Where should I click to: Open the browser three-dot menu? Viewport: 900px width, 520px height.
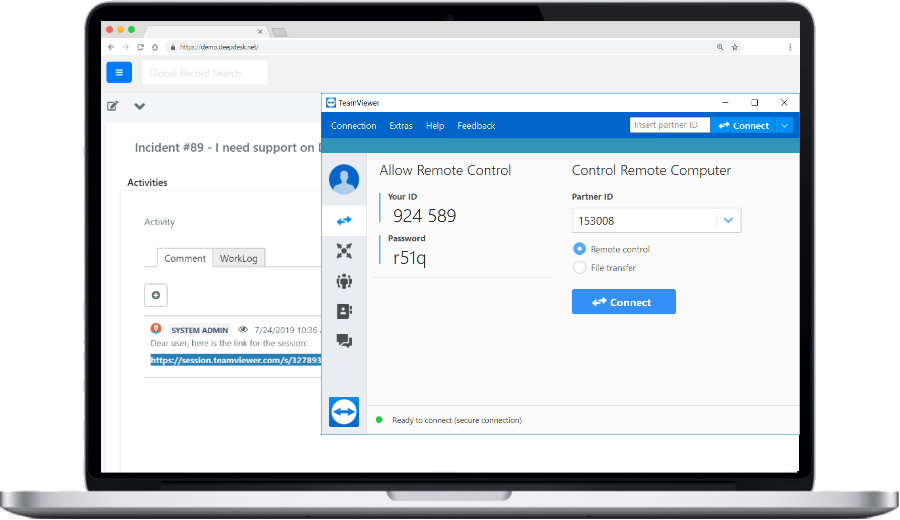coord(790,47)
